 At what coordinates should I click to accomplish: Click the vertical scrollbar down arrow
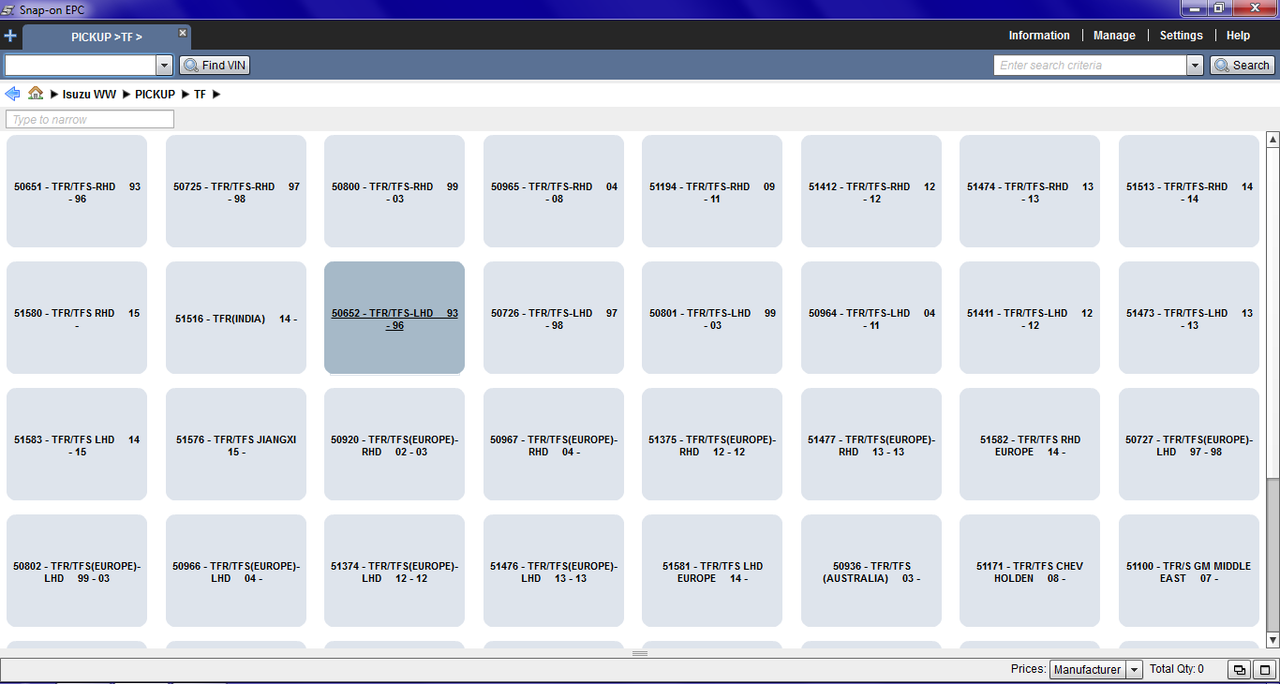pyautogui.click(x=1272, y=640)
